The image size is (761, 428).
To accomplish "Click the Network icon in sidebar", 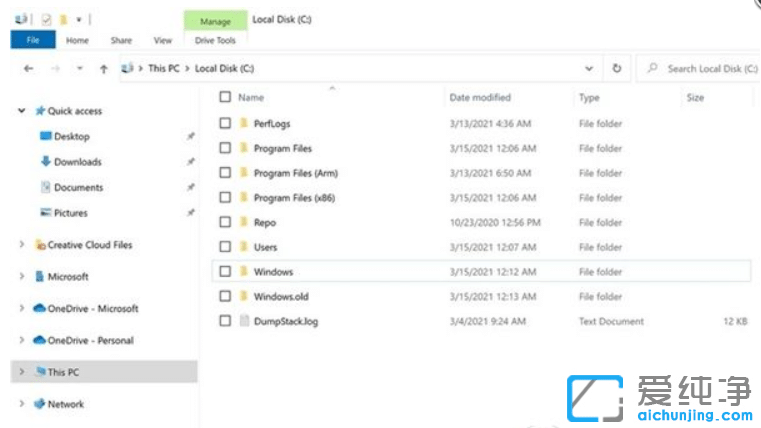I will tap(39, 404).
